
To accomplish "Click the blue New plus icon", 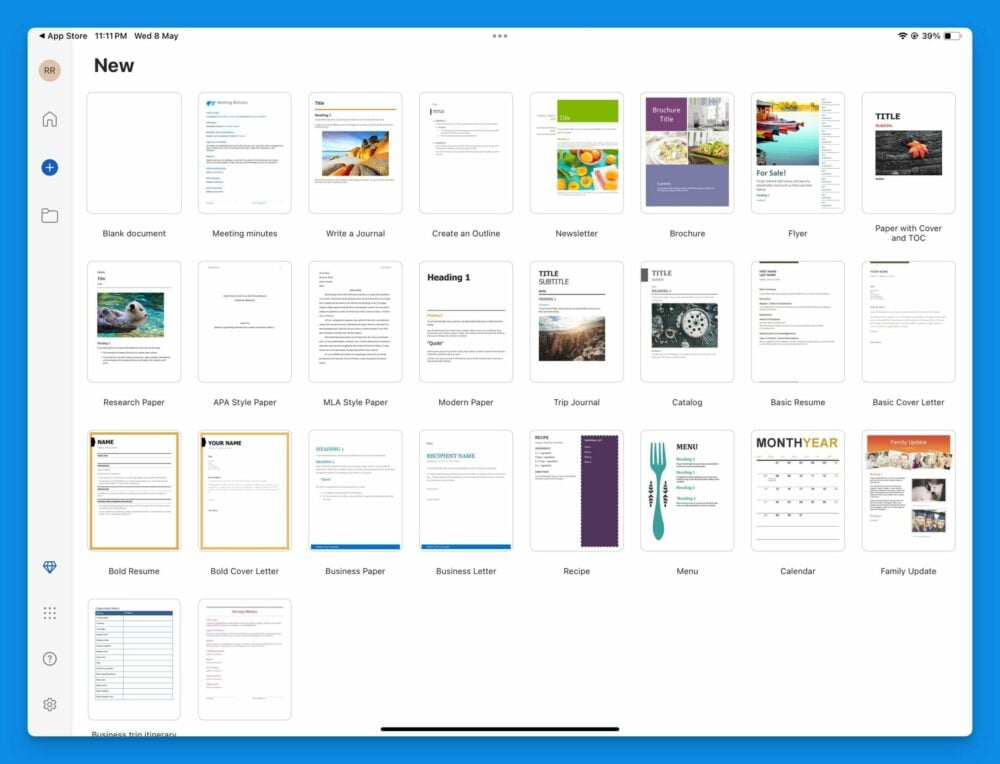I will pyautogui.click(x=50, y=167).
